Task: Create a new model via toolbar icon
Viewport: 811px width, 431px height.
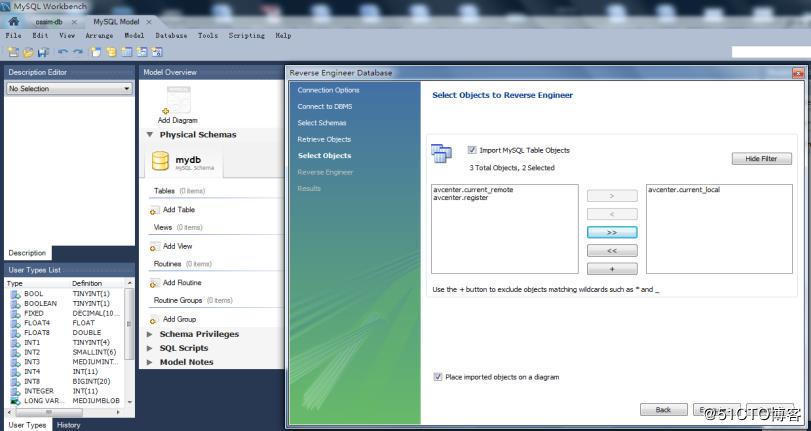Action: 13,52
